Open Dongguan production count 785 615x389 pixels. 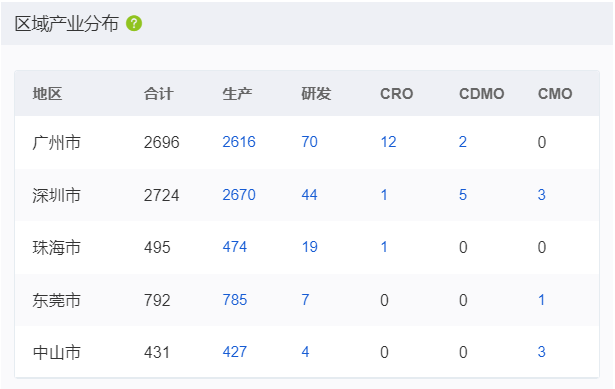(235, 300)
